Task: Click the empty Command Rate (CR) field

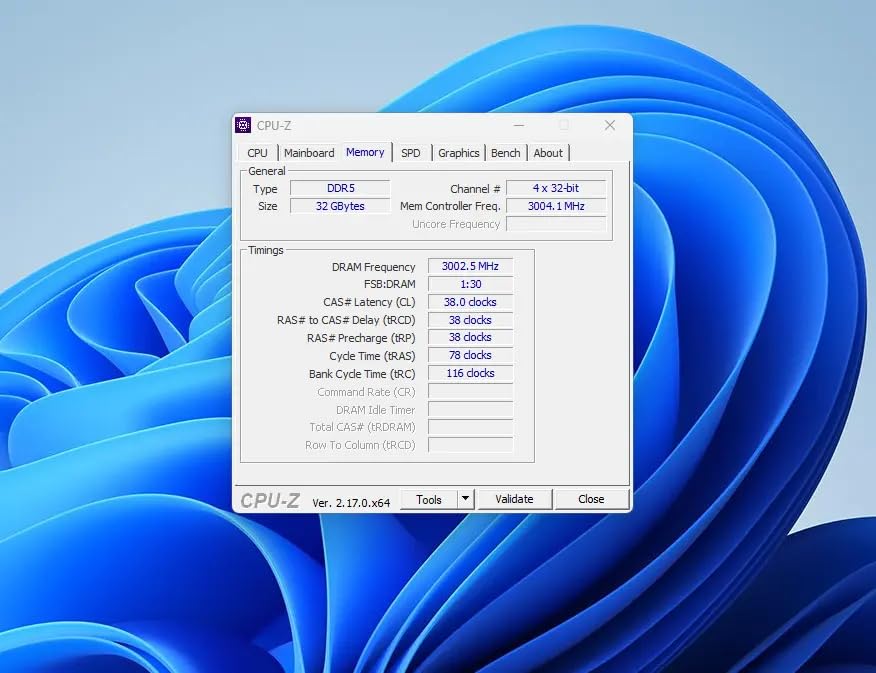Action: tap(470, 392)
